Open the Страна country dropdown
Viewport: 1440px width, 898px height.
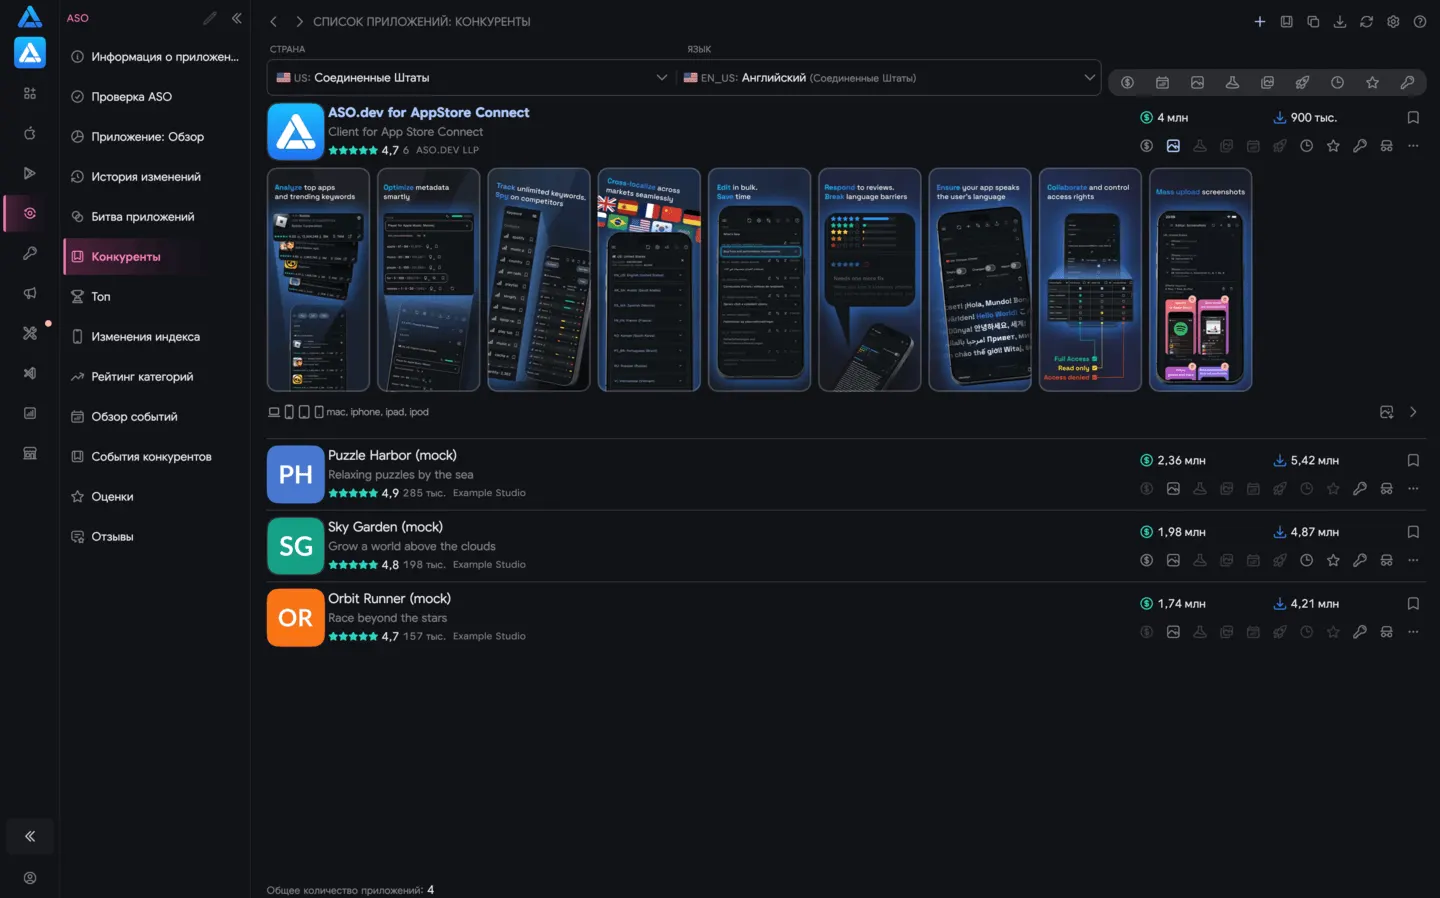472,77
